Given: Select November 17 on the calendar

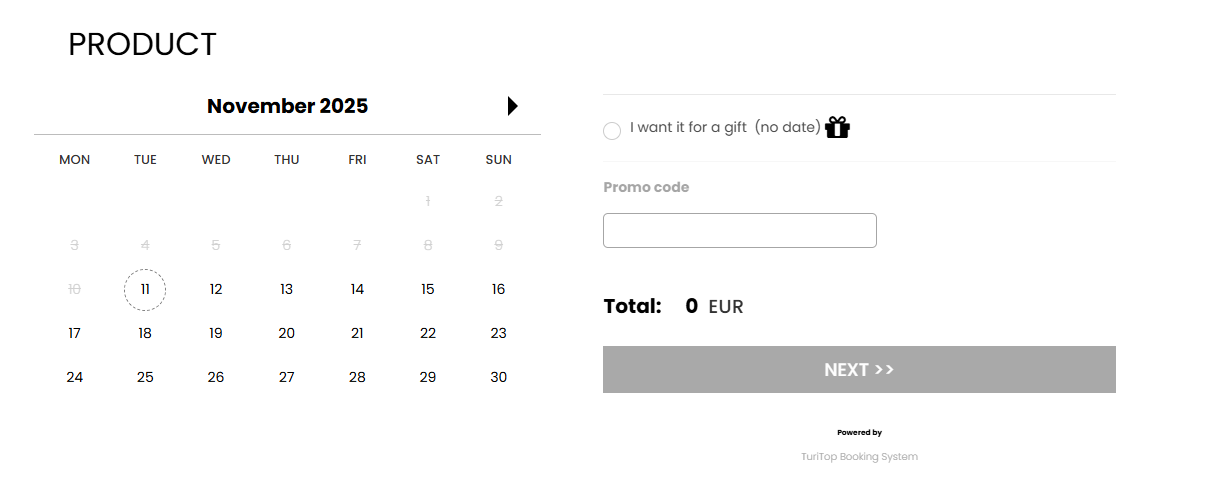Looking at the screenshot, I should [x=75, y=334].
